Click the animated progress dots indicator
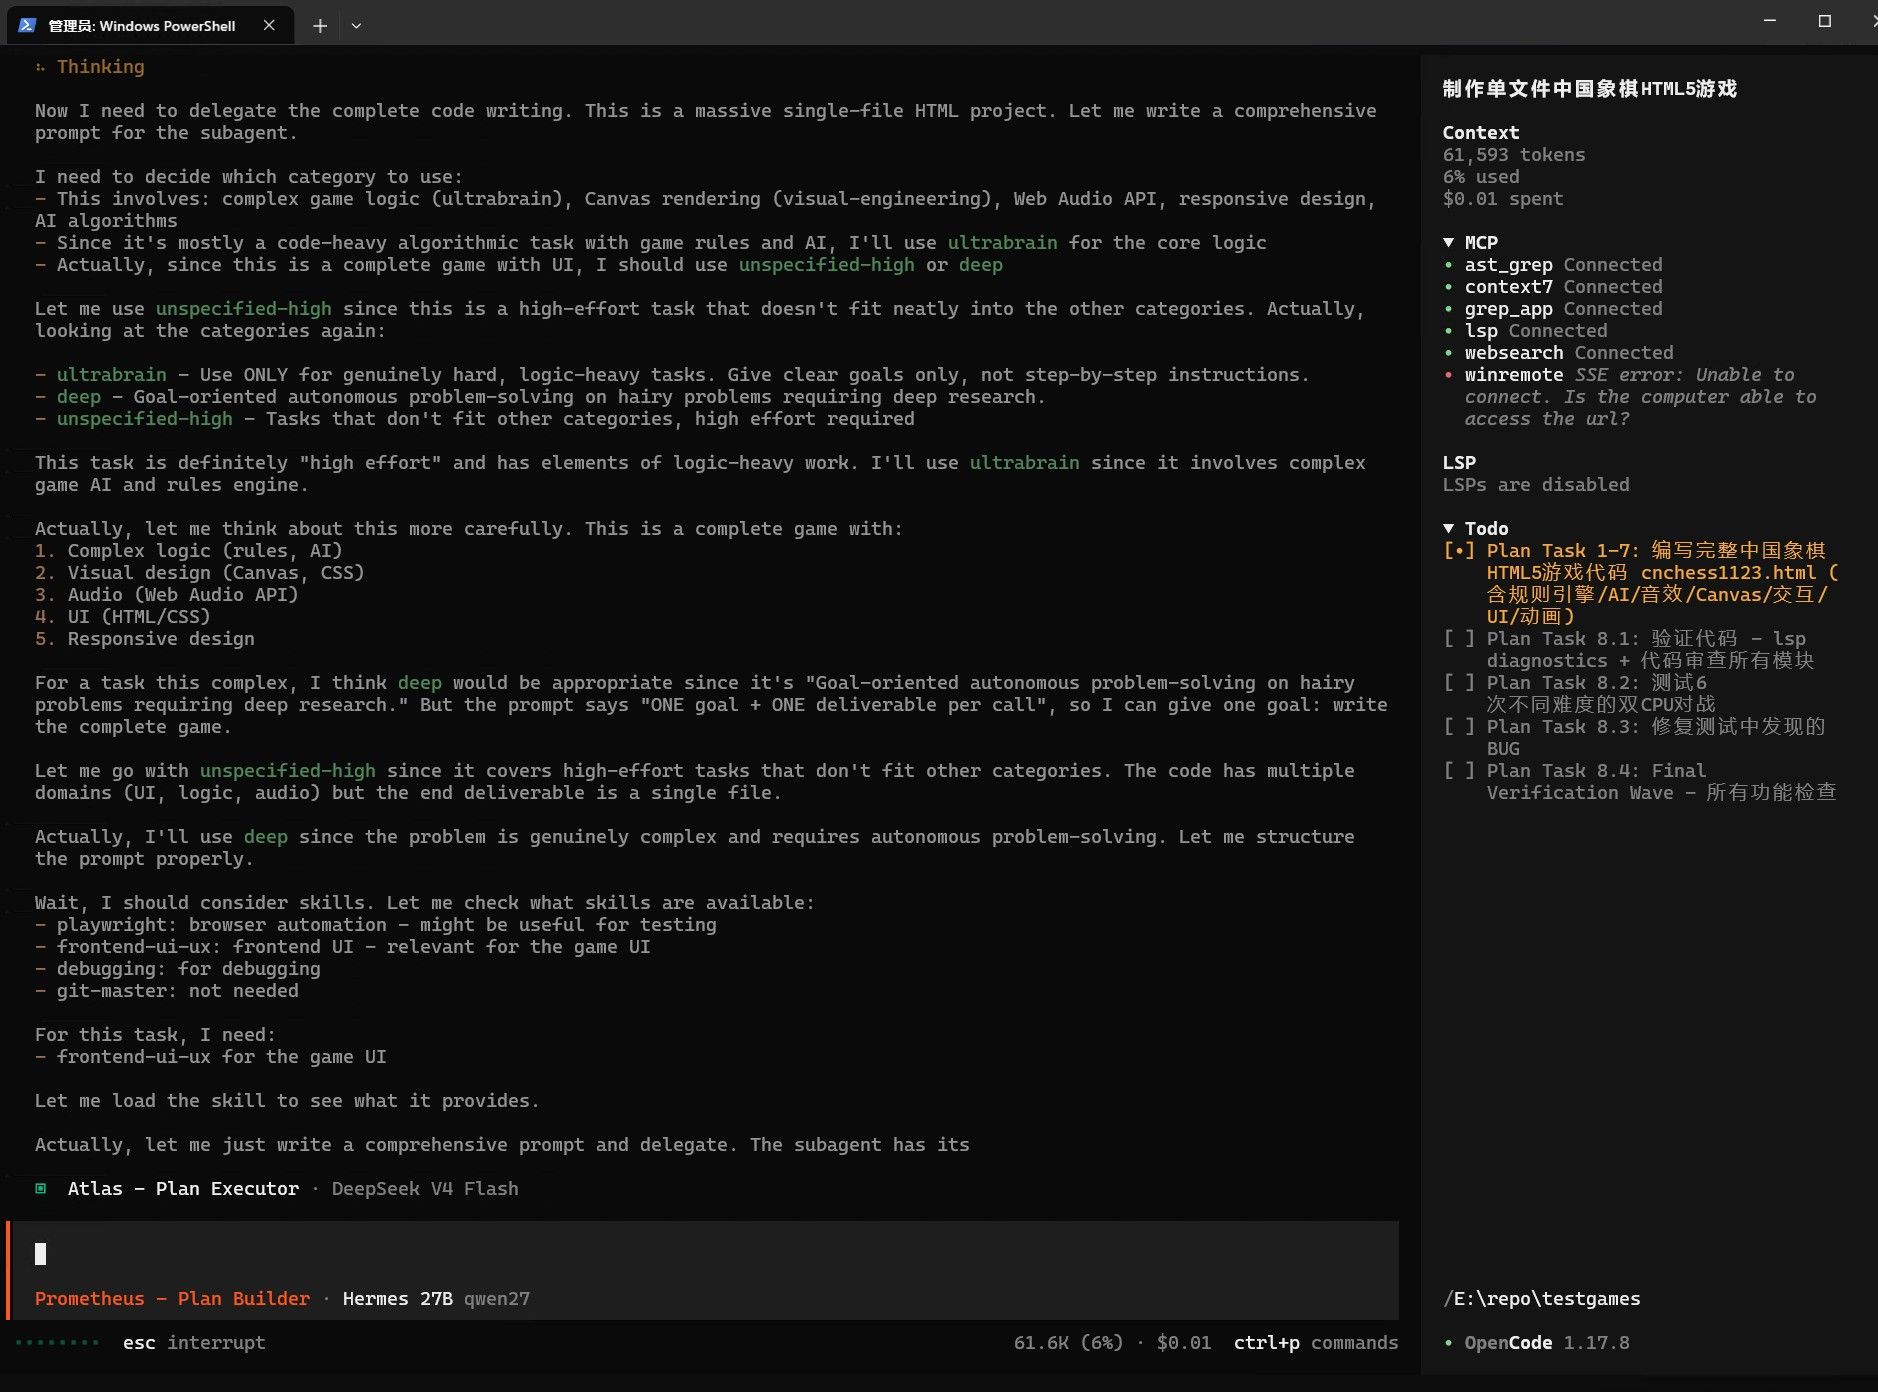This screenshot has width=1878, height=1392. click(58, 1342)
